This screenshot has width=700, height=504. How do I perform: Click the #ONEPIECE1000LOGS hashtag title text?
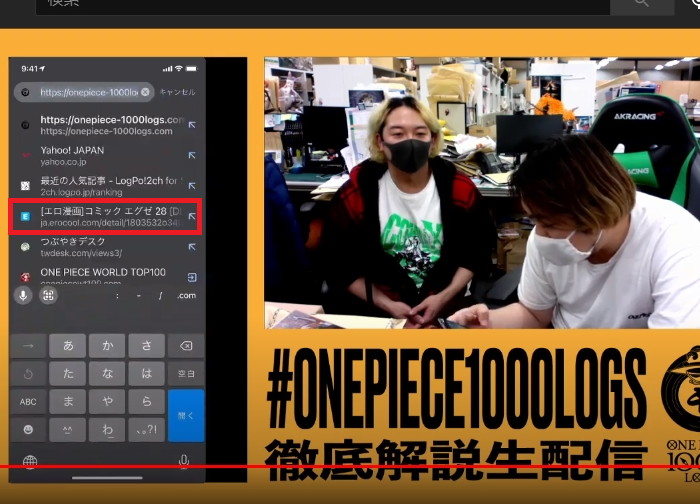click(456, 388)
